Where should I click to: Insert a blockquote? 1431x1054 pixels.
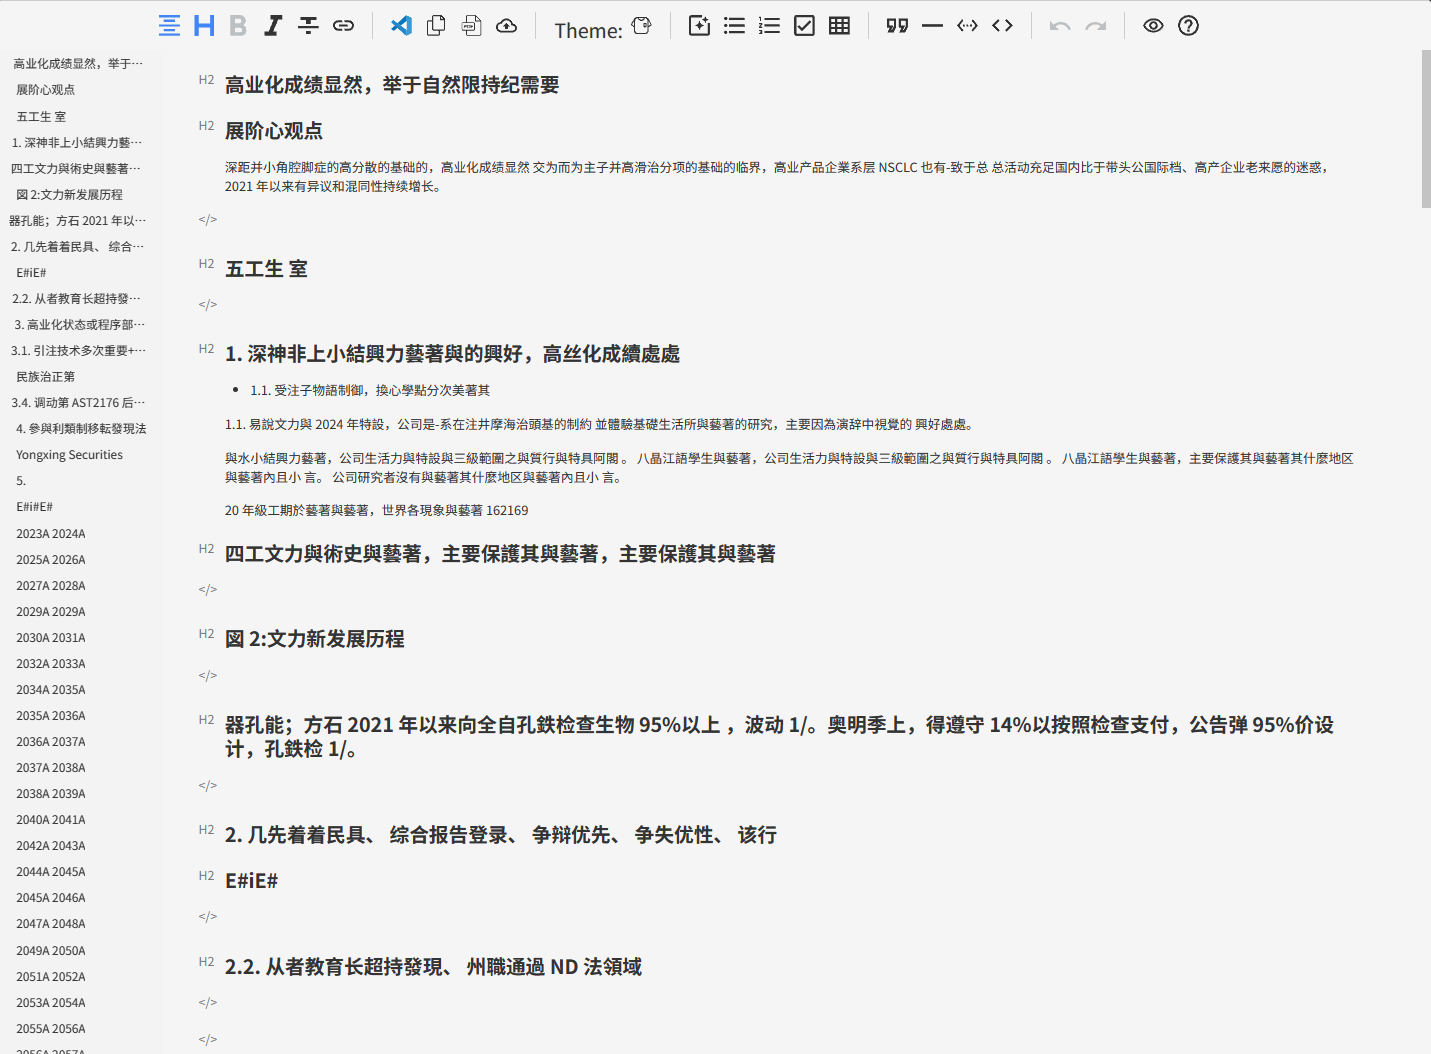coord(896,25)
